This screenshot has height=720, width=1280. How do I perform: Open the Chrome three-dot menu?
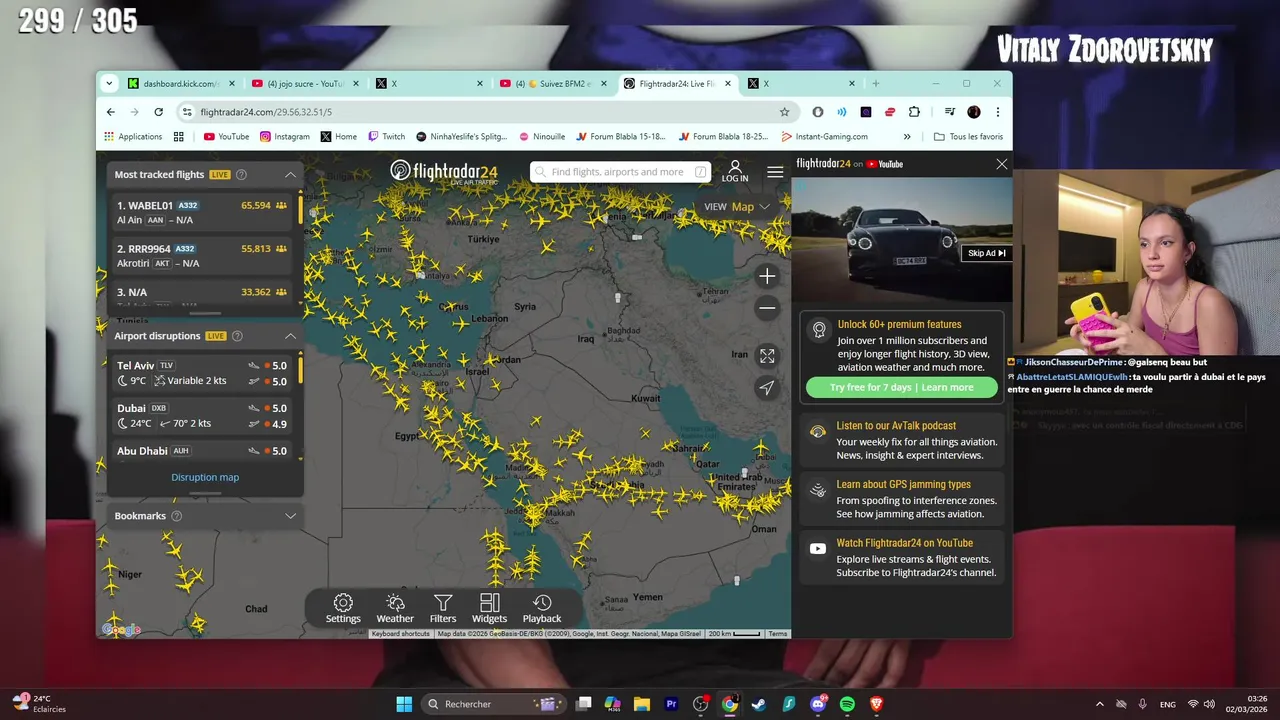[997, 112]
